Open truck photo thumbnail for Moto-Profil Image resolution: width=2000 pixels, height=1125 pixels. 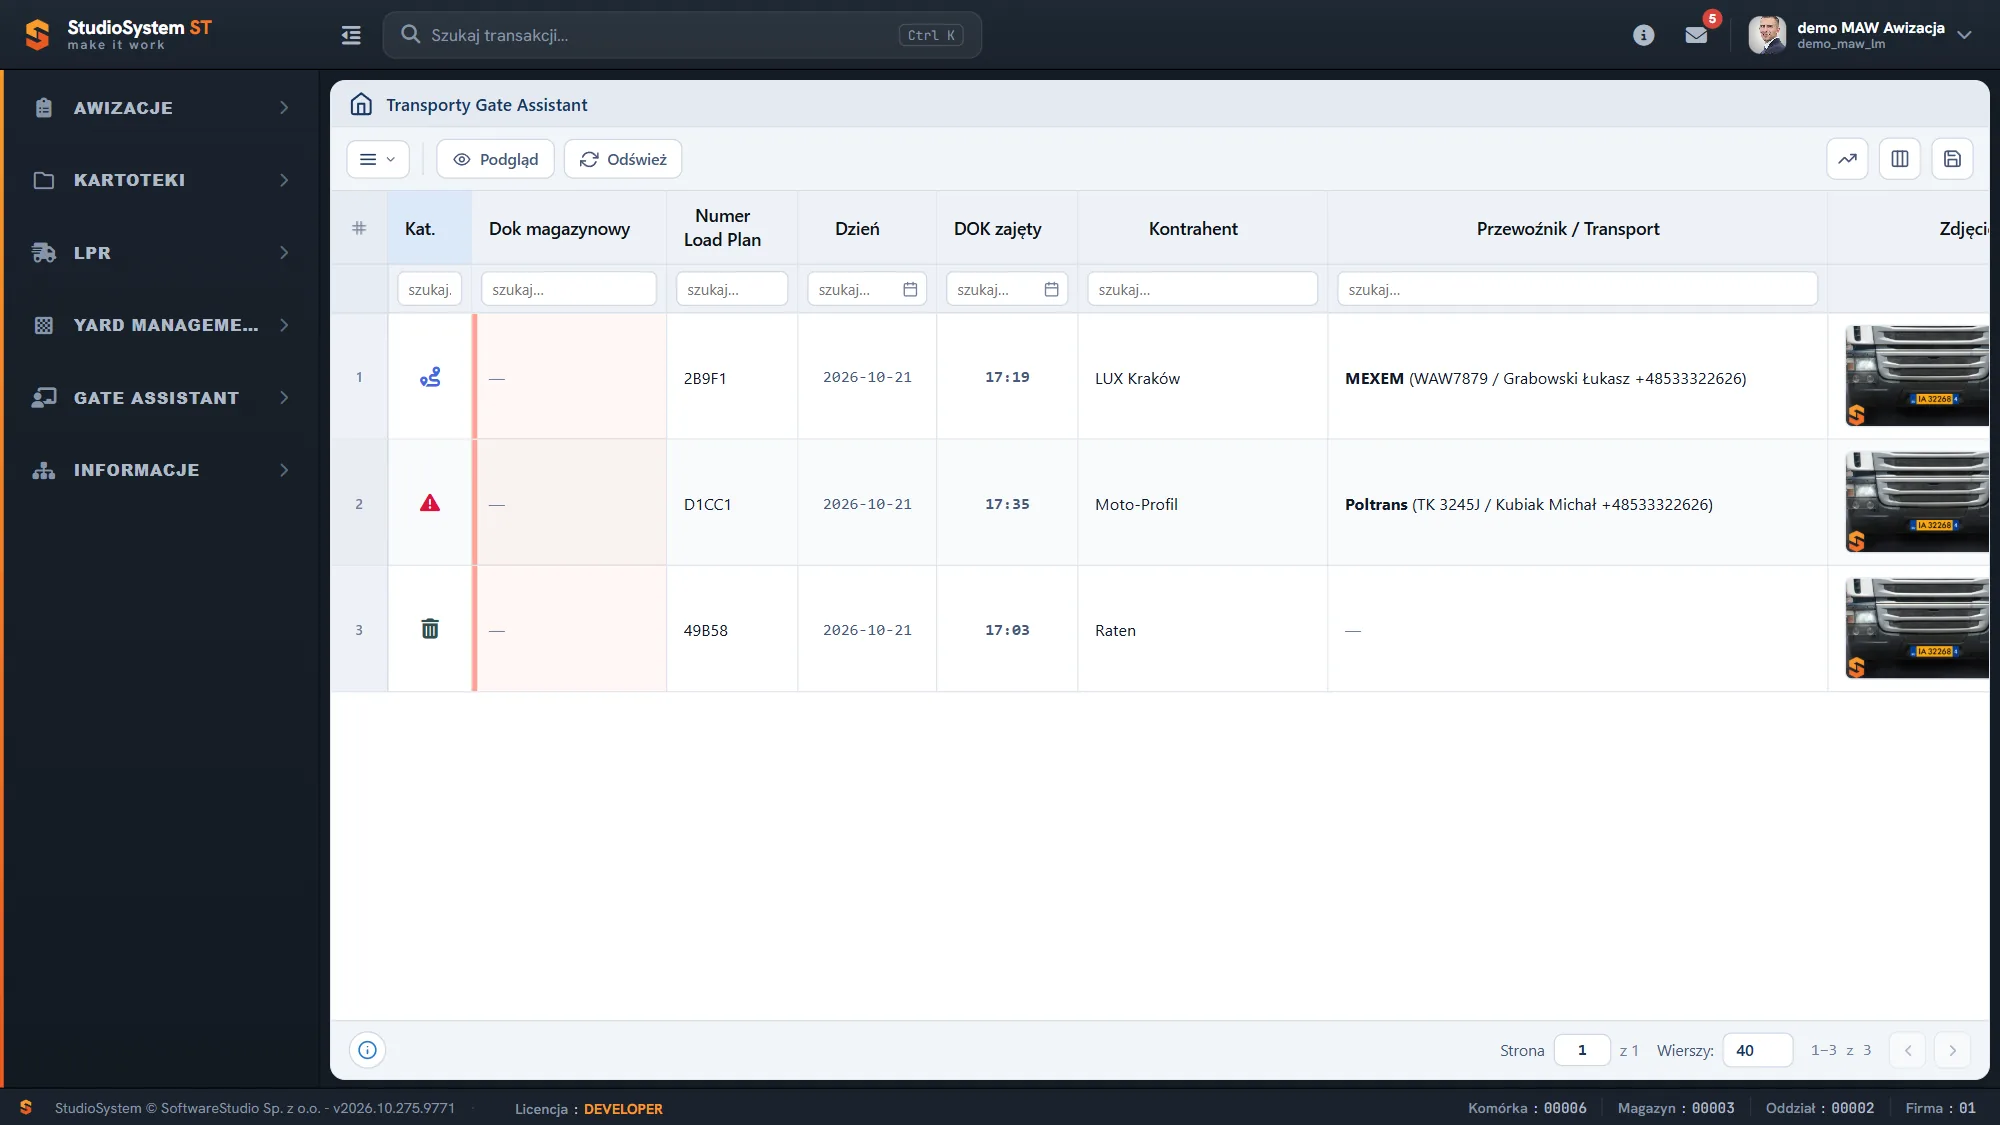click(x=1917, y=502)
